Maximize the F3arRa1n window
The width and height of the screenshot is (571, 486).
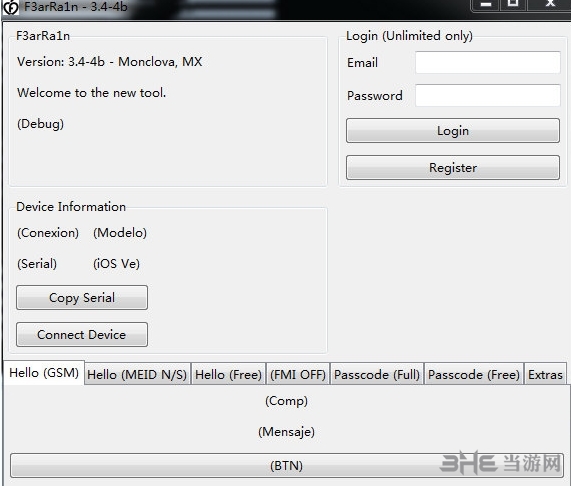coord(513,4)
